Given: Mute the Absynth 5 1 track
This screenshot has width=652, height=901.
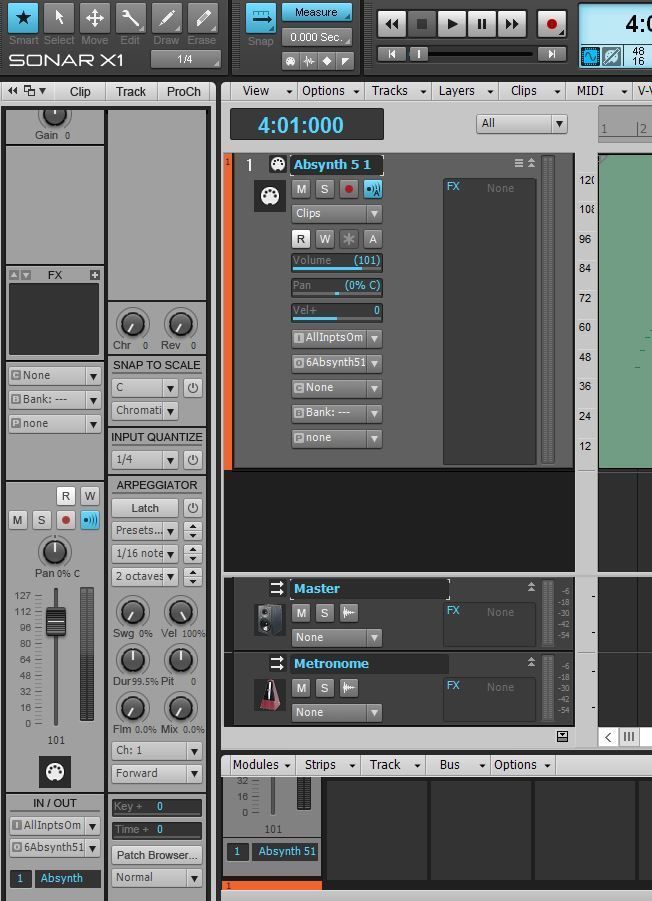Looking at the screenshot, I should pyautogui.click(x=301, y=189).
